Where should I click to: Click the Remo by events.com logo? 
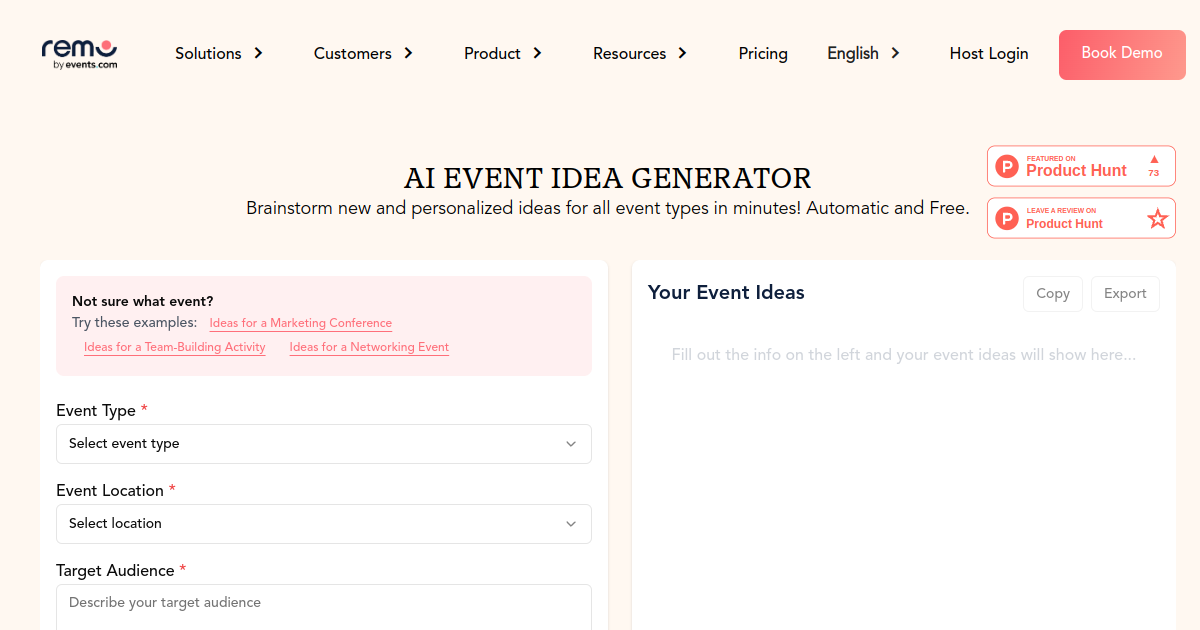(x=79, y=53)
